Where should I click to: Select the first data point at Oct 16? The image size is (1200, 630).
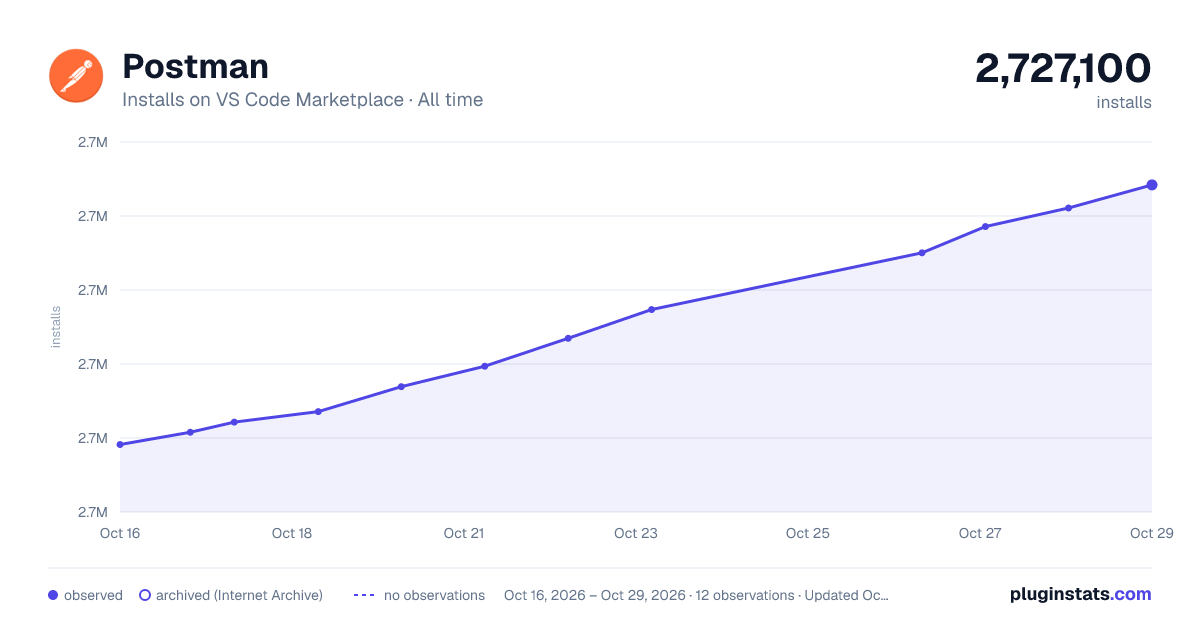pyautogui.click(x=120, y=444)
